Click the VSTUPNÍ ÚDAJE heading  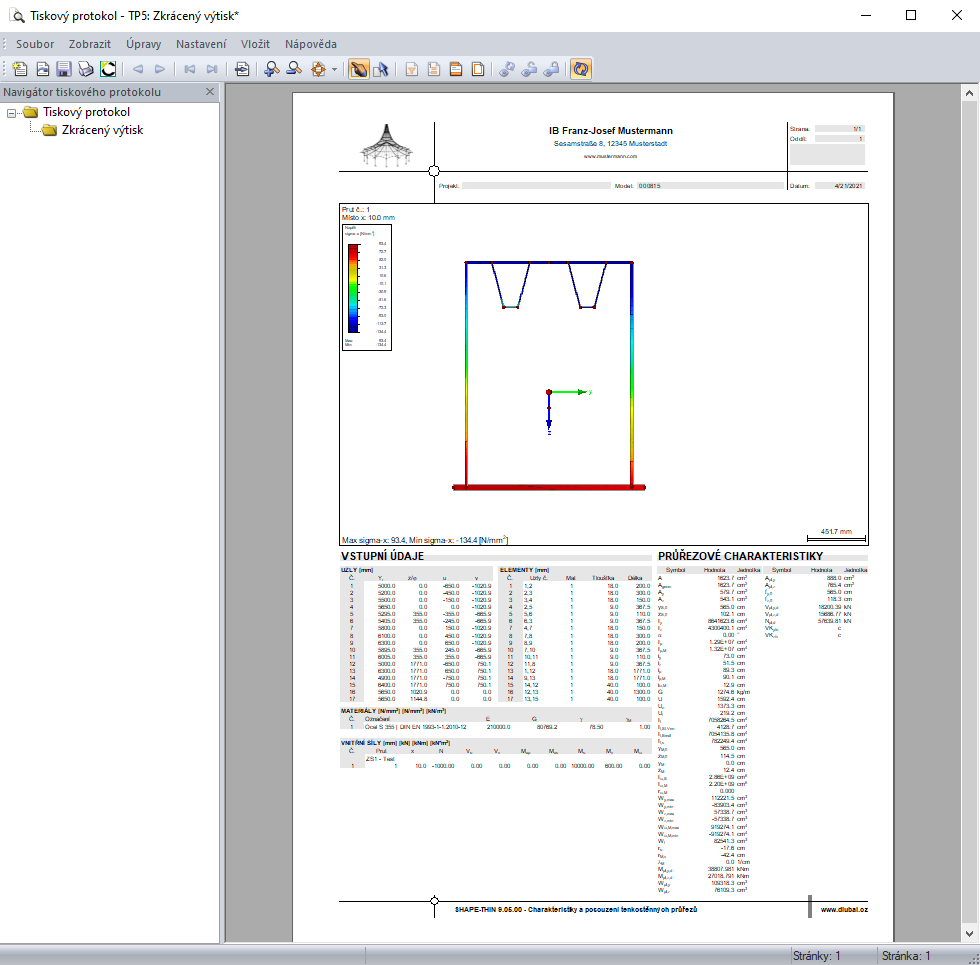click(382, 556)
